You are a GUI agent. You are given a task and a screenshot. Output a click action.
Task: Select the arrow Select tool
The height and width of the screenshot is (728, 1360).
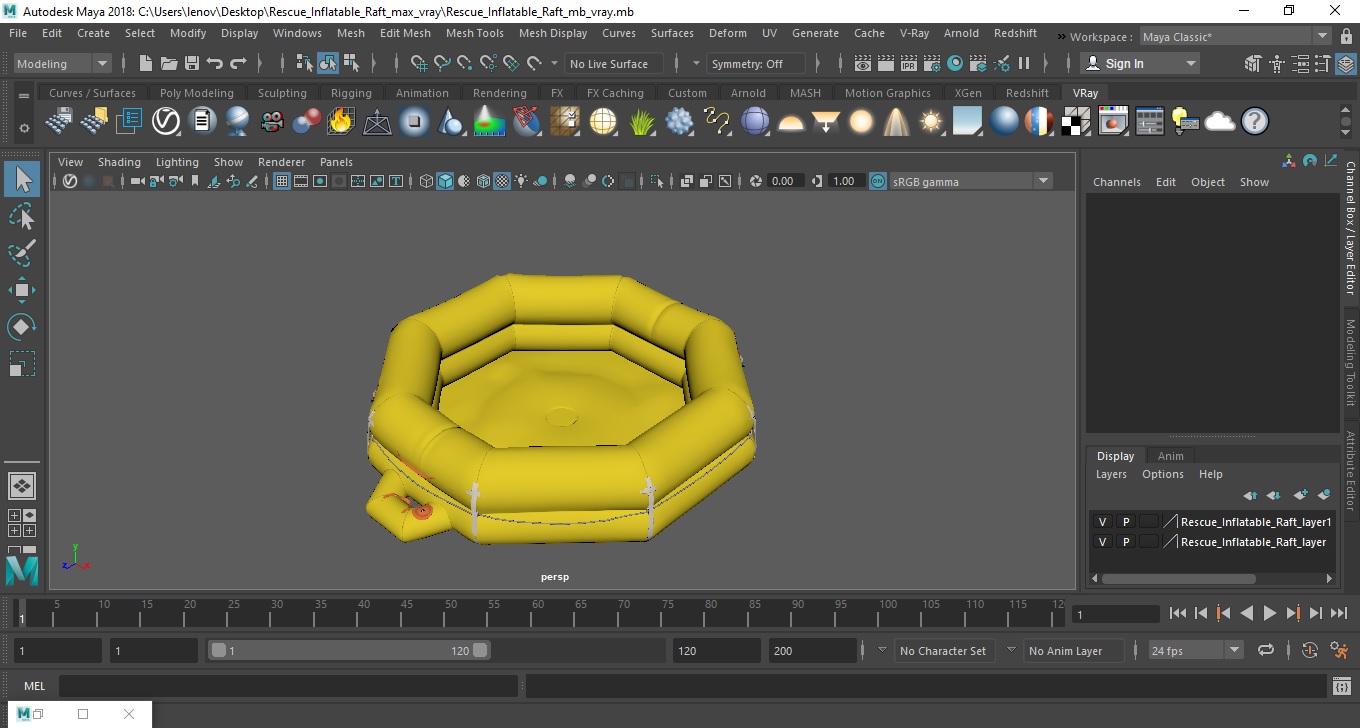tap(22, 179)
